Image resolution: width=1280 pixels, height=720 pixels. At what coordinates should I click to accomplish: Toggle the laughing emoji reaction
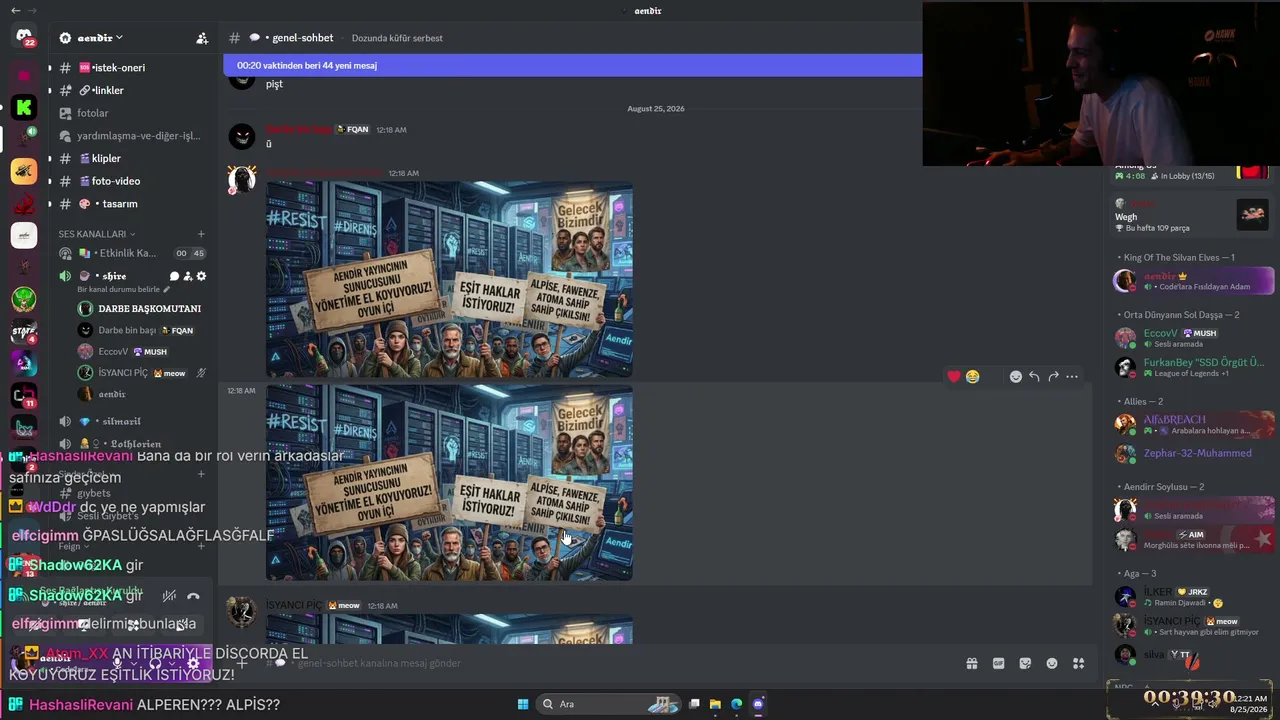973,376
